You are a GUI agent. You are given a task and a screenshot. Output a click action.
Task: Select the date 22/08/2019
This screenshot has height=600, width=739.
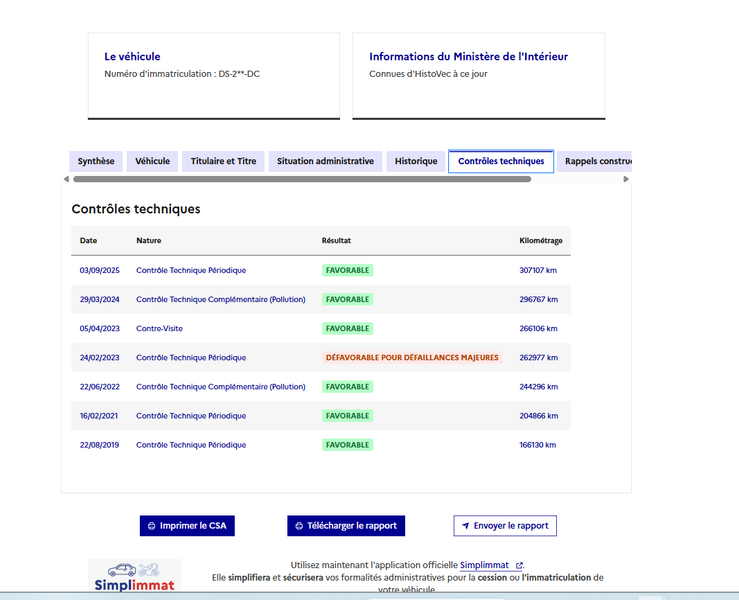99,445
